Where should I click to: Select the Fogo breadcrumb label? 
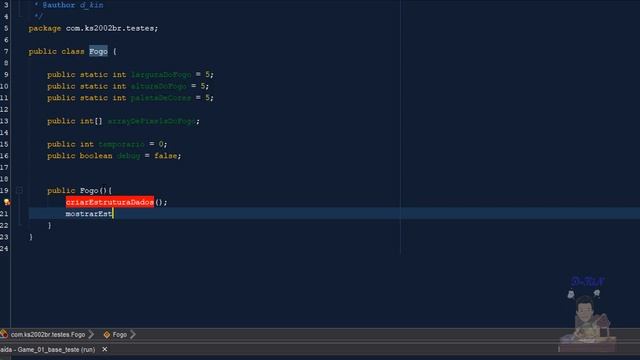(120, 335)
